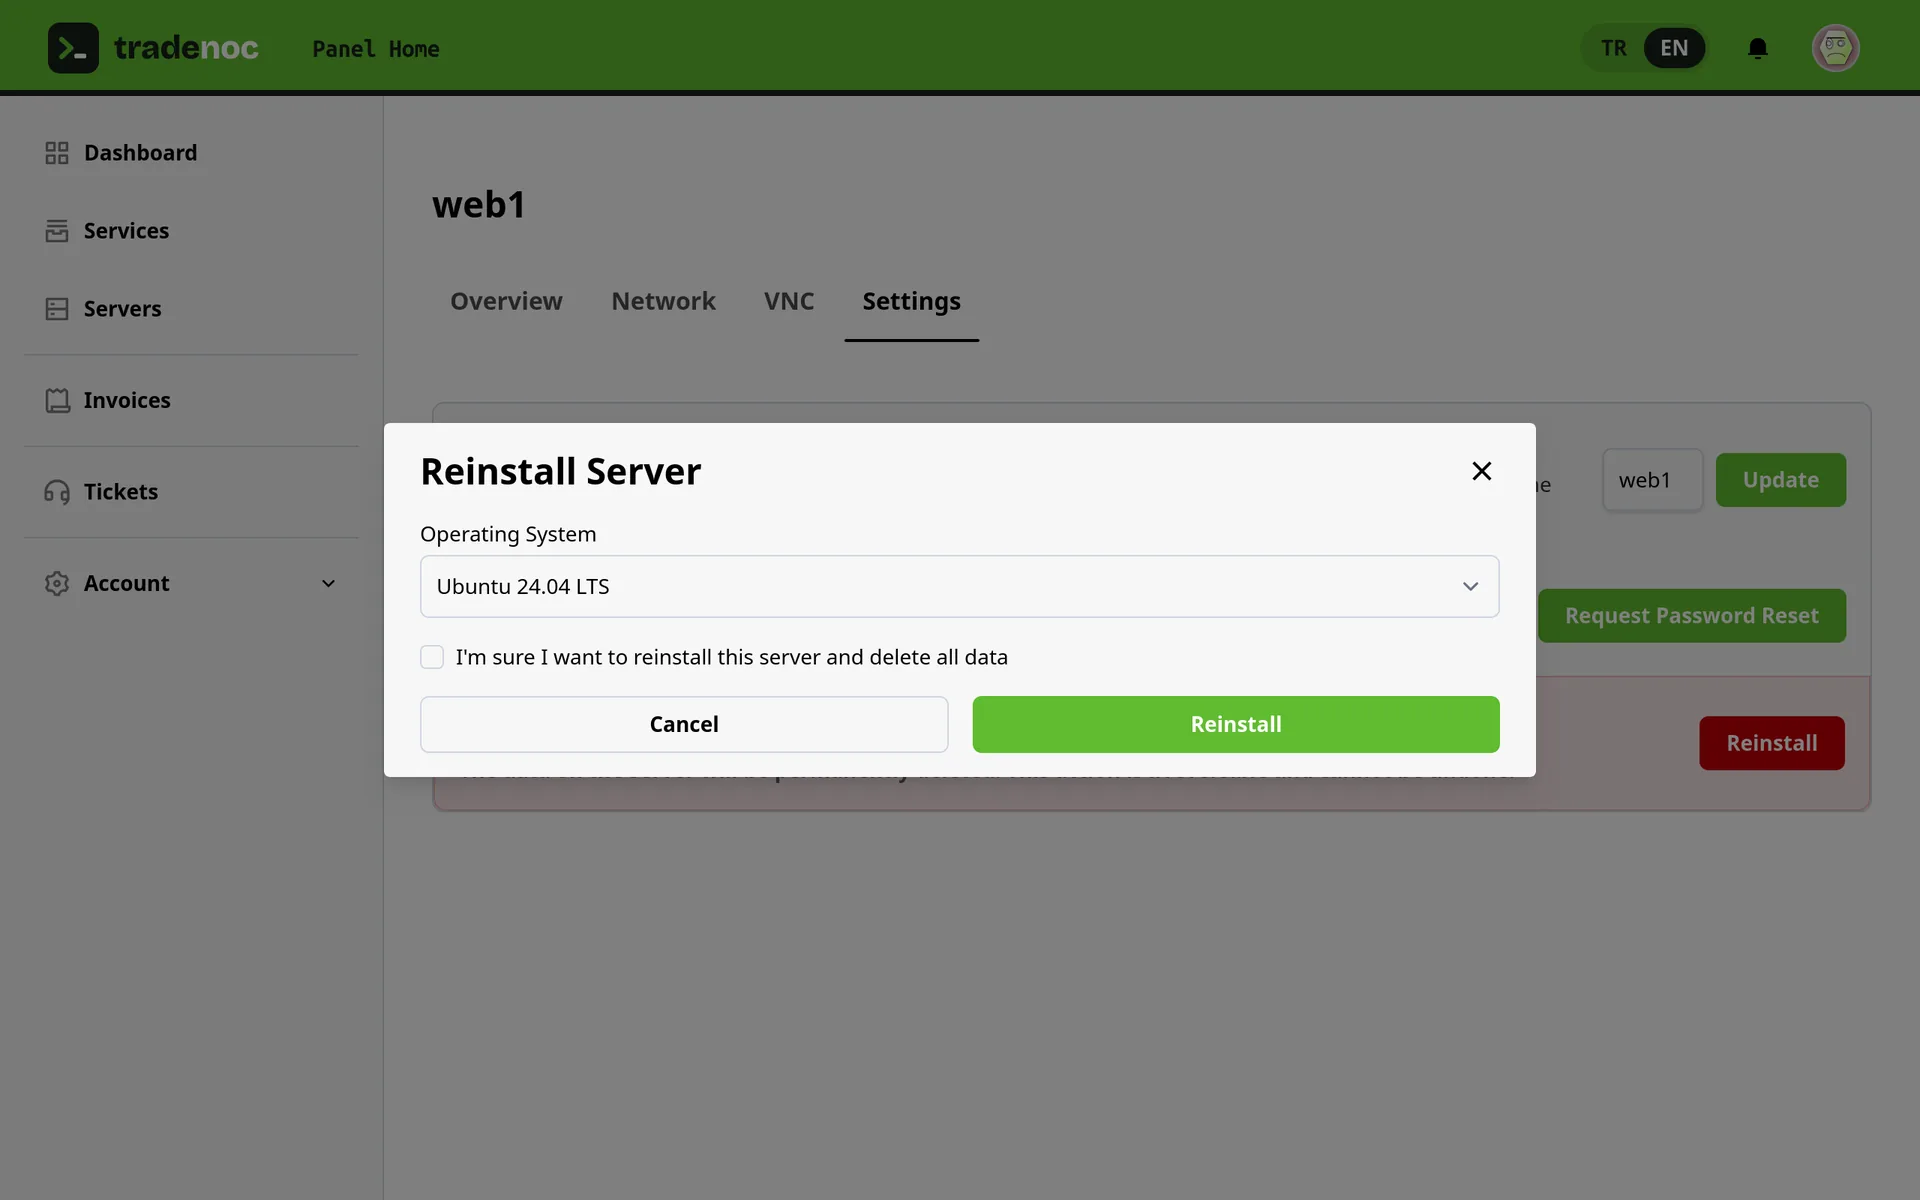The image size is (1920, 1200).
Task: Close the Reinstall Server dialog
Action: (x=1482, y=471)
